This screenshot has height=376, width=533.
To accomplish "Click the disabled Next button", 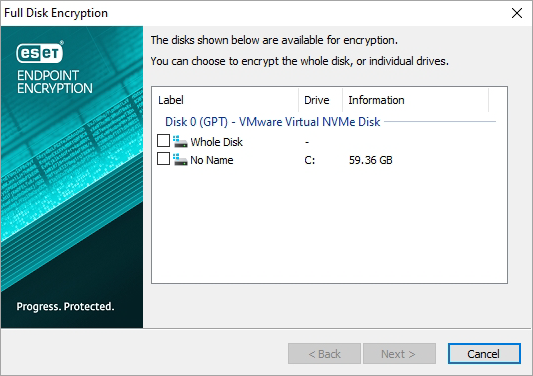I will click(399, 354).
